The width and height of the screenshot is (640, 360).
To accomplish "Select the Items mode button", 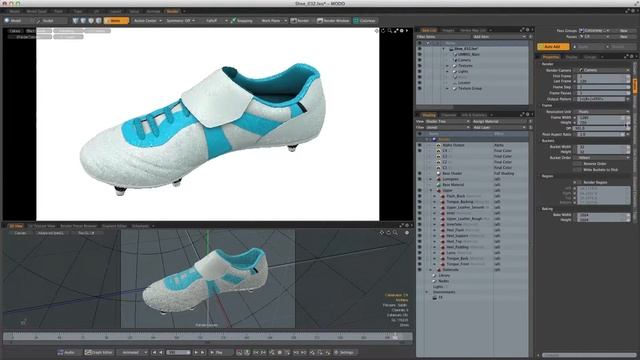I will coord(116,20).
